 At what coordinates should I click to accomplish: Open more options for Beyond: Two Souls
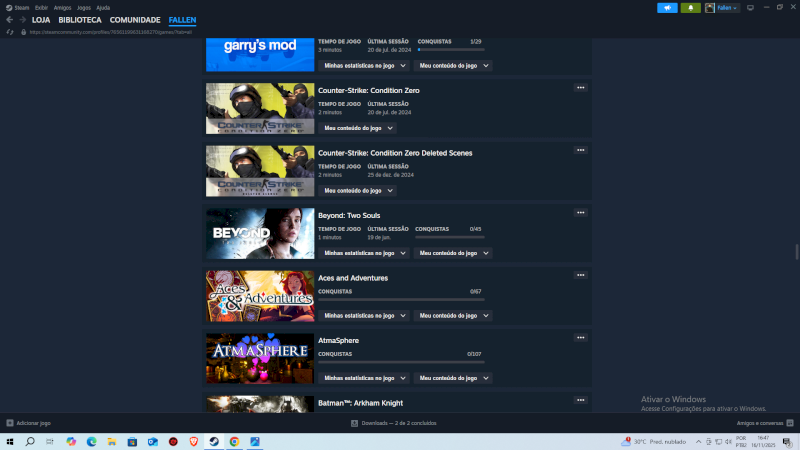(x=580, y=213)
